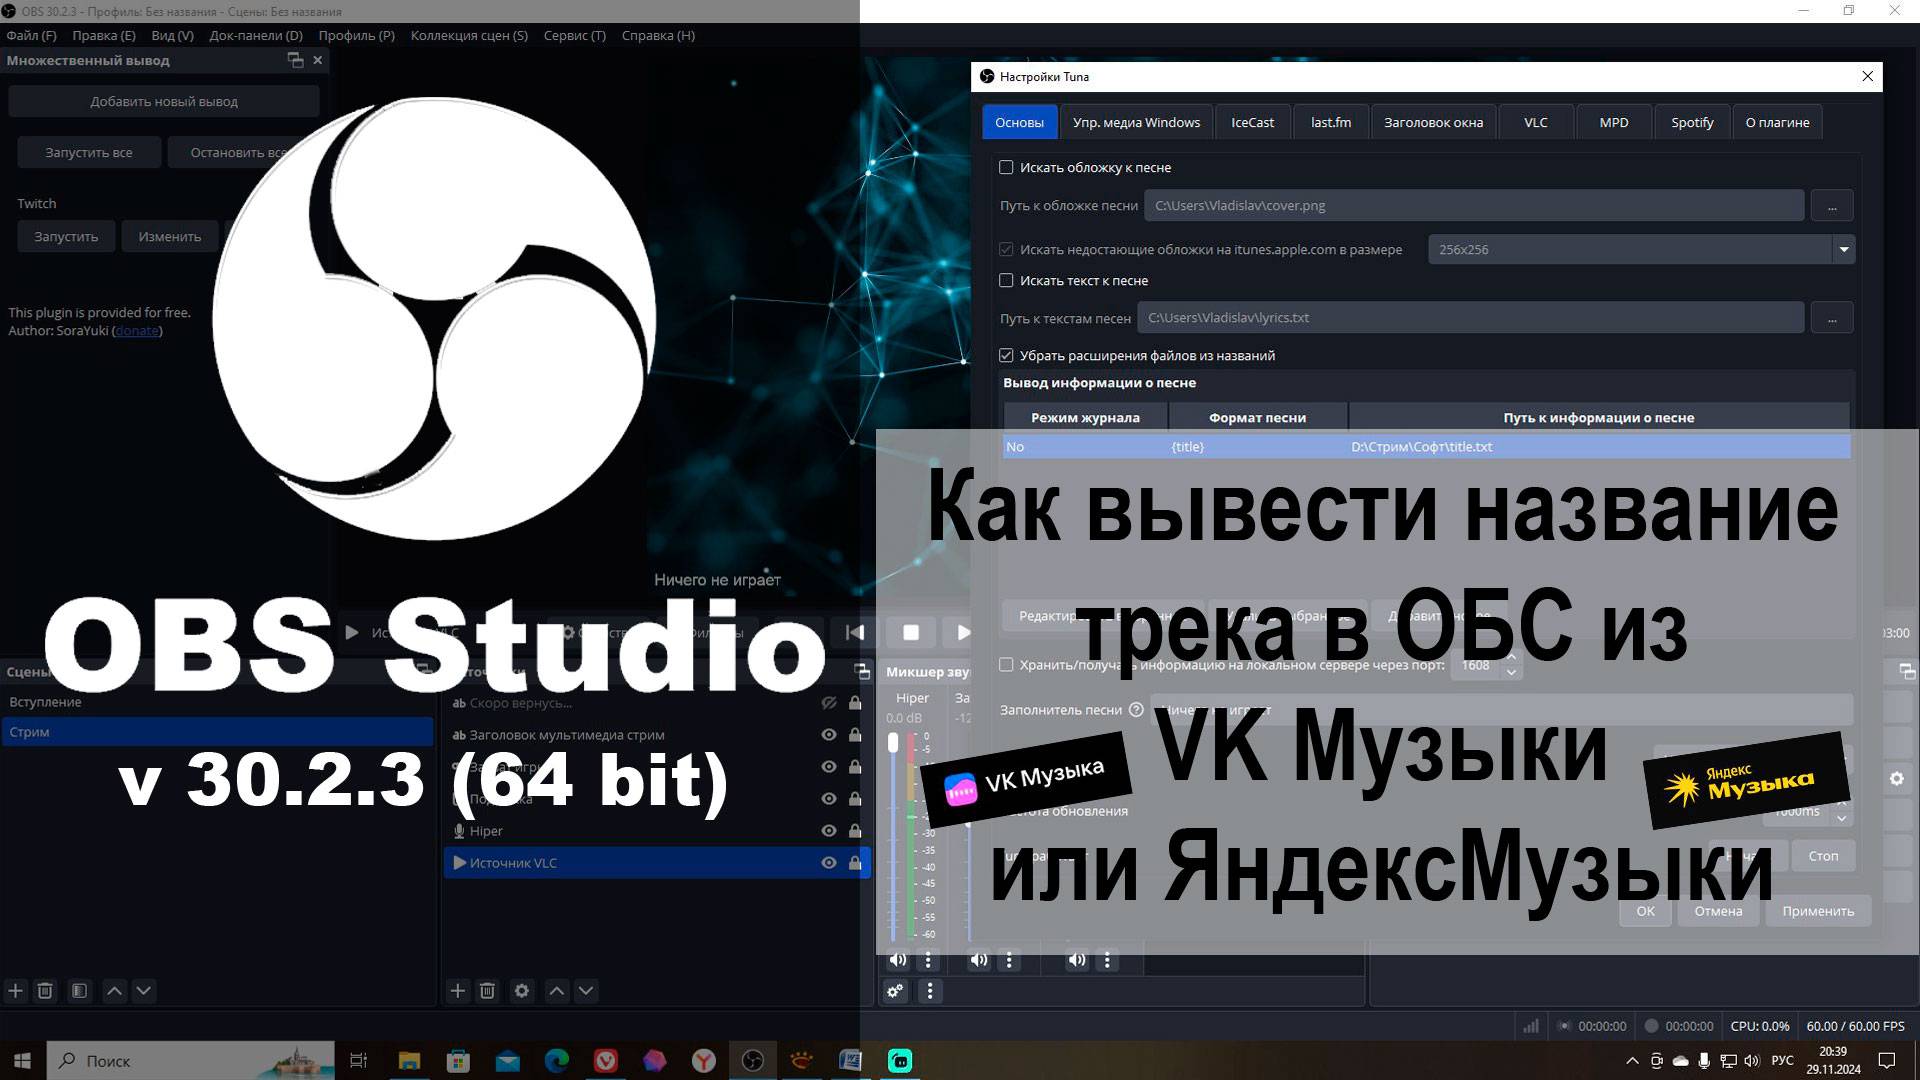
Task: Delete selected scene with trash icon
Action: pos(45,991)
